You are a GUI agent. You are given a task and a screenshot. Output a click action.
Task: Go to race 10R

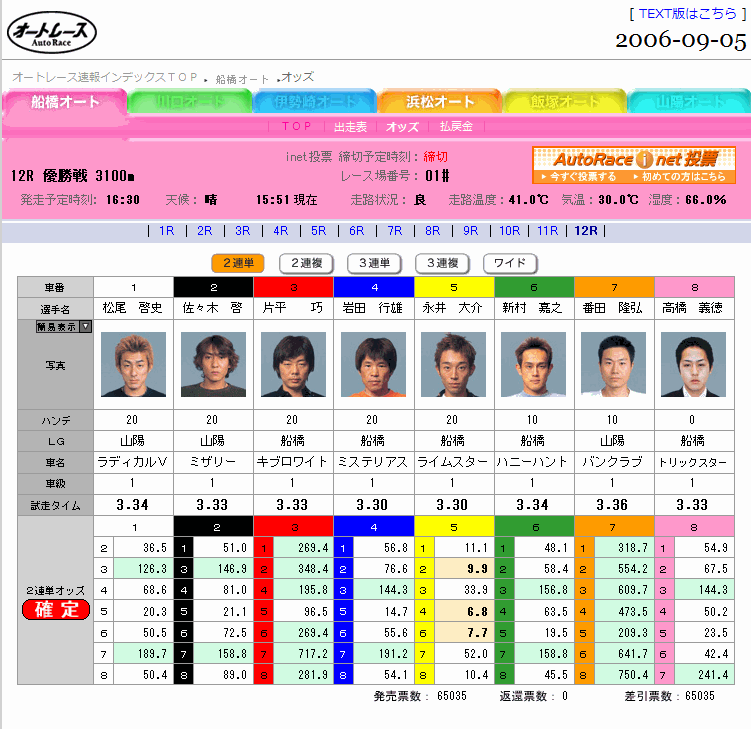click(x=509, y=231)
